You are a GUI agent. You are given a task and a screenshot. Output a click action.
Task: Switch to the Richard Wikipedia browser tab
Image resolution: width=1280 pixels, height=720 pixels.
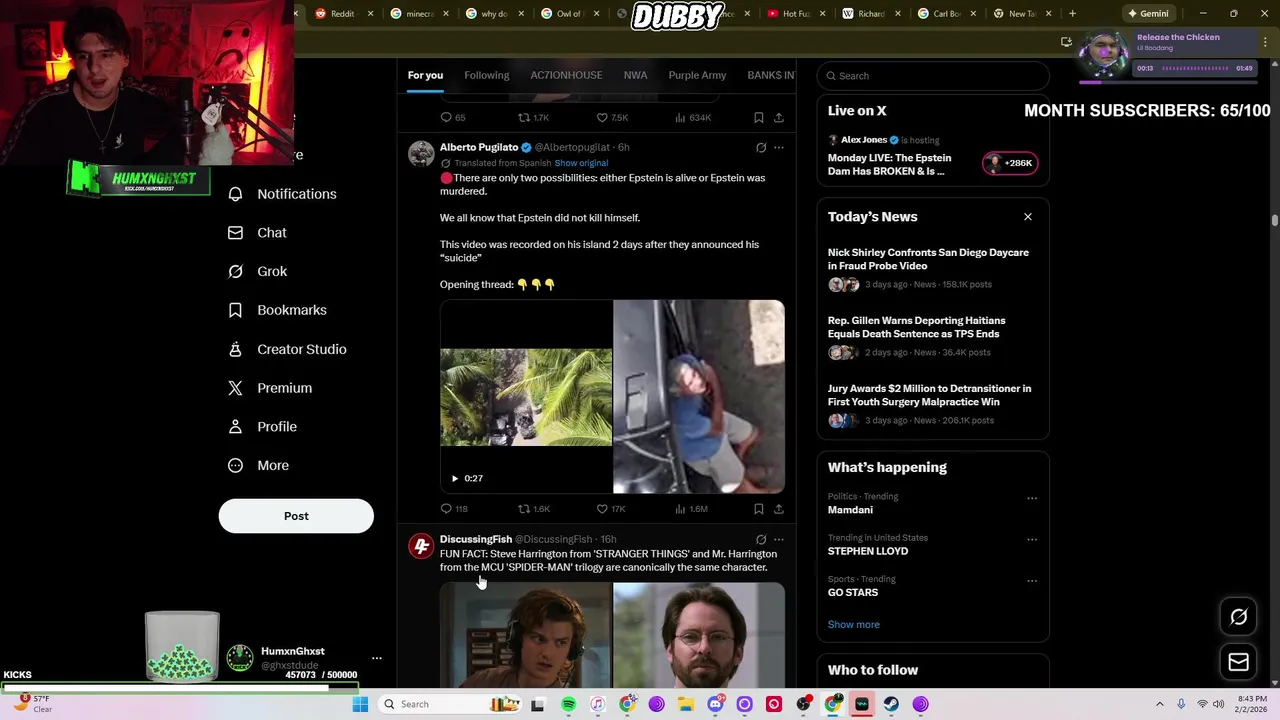[x=870, y=14]
